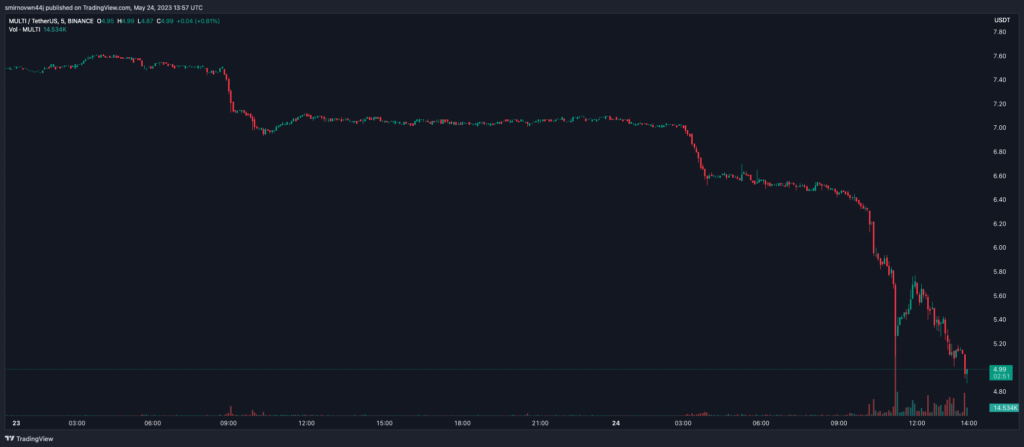
Task: Click the Vol - MULTI indicator label
Action: [x=24, y=29]
